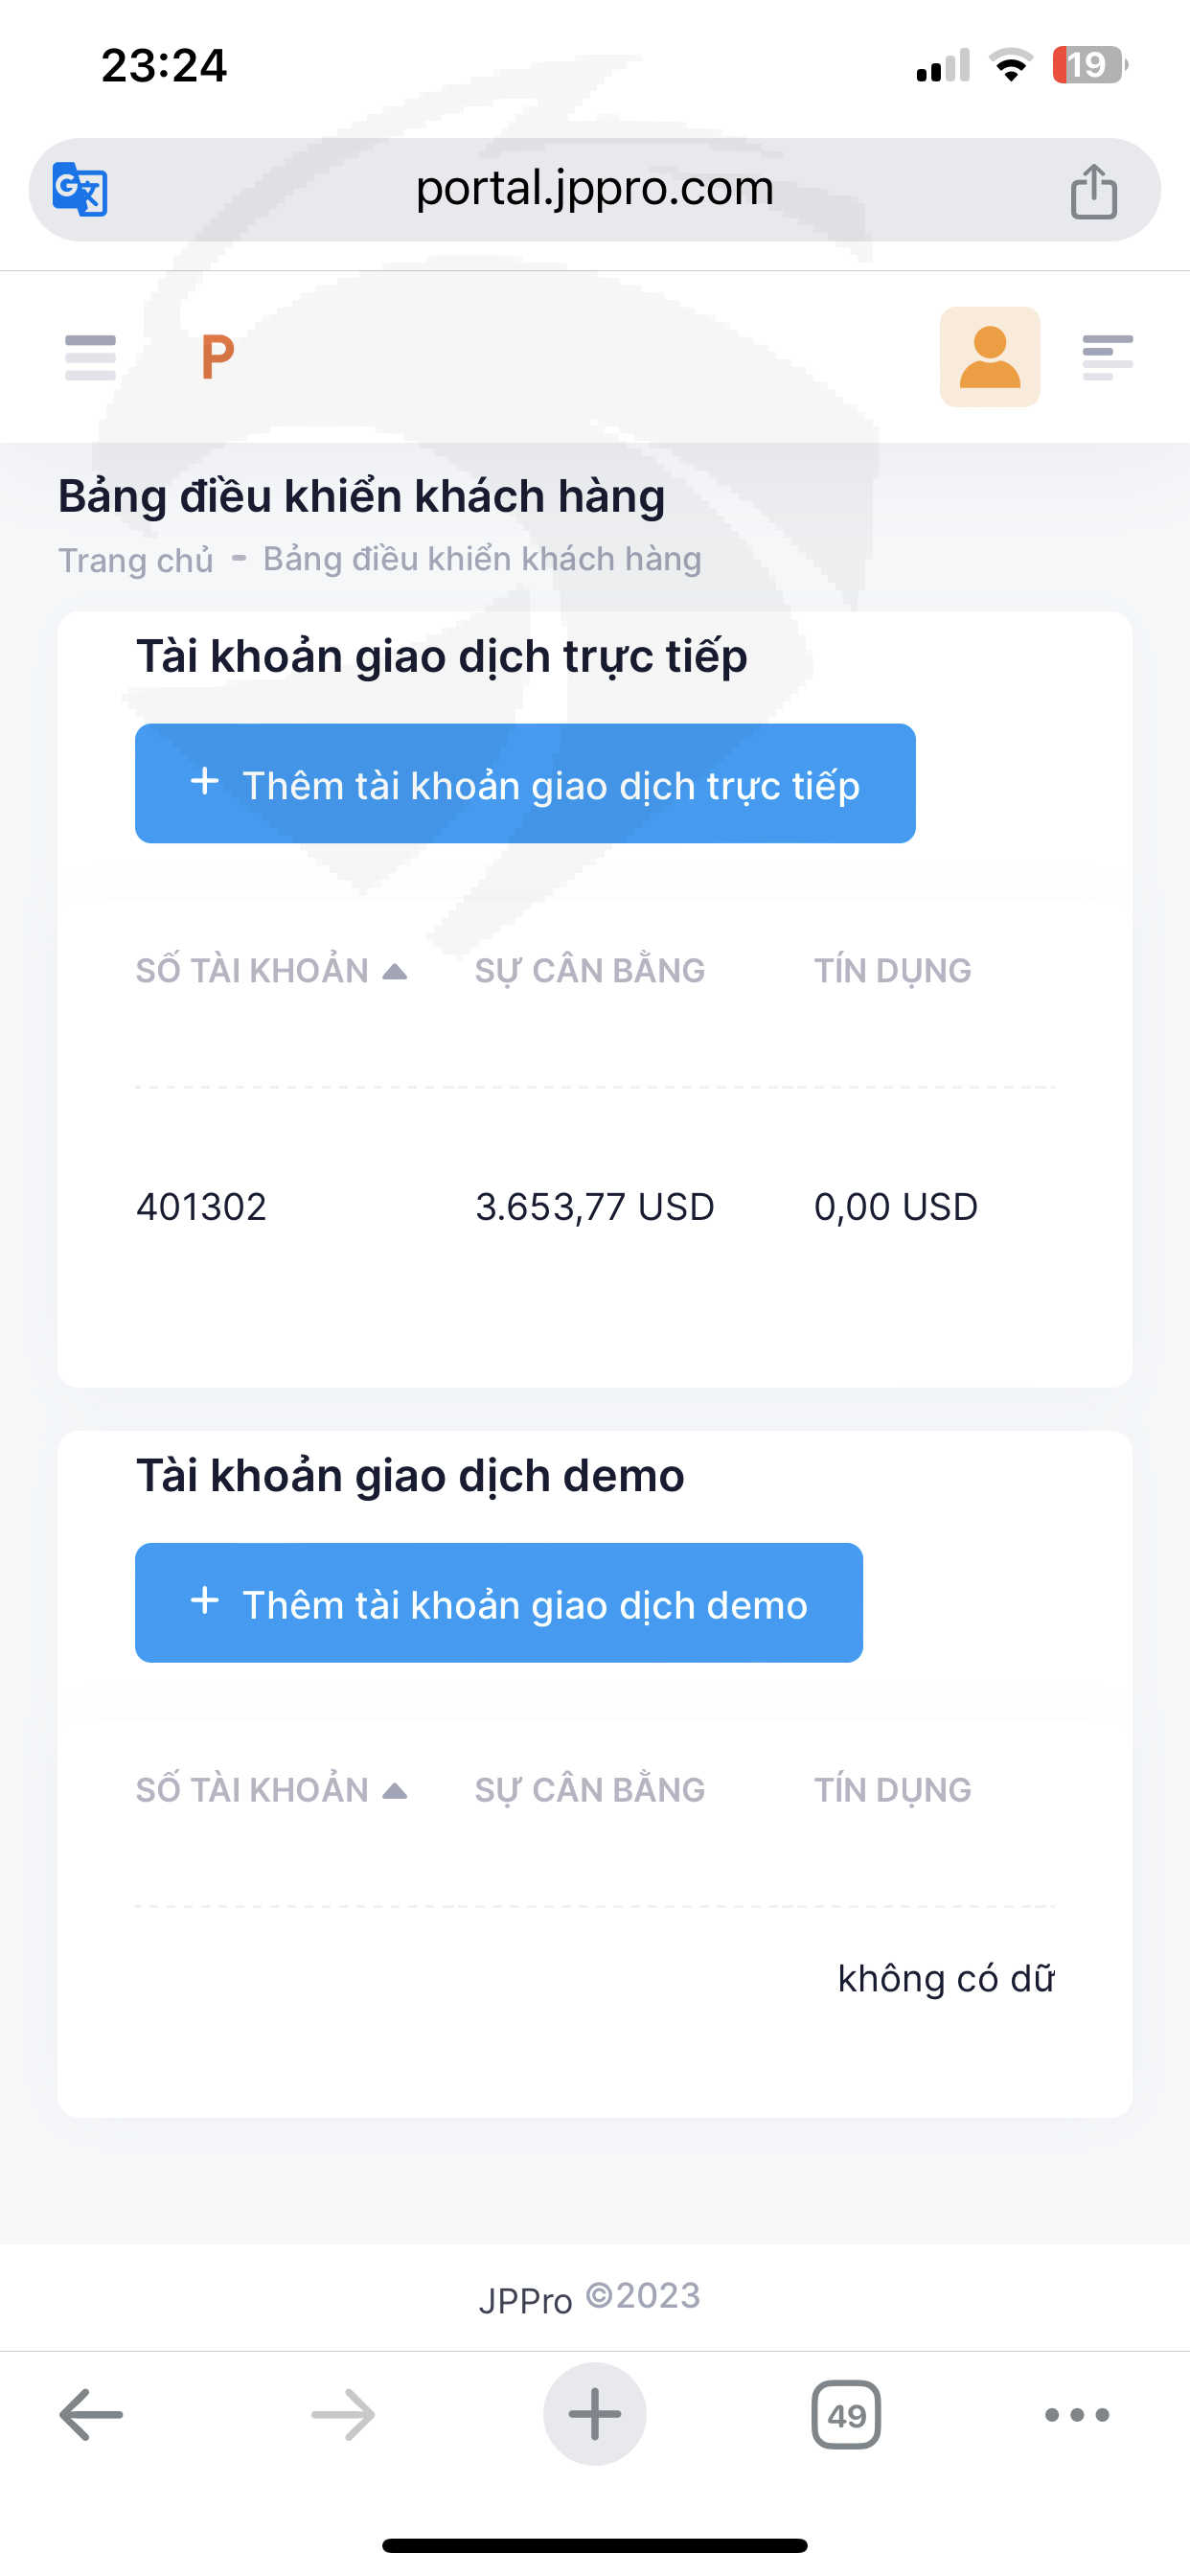Select account number 401302
This screenshot has width=1190, height=2576.
tap(201, 1207)
